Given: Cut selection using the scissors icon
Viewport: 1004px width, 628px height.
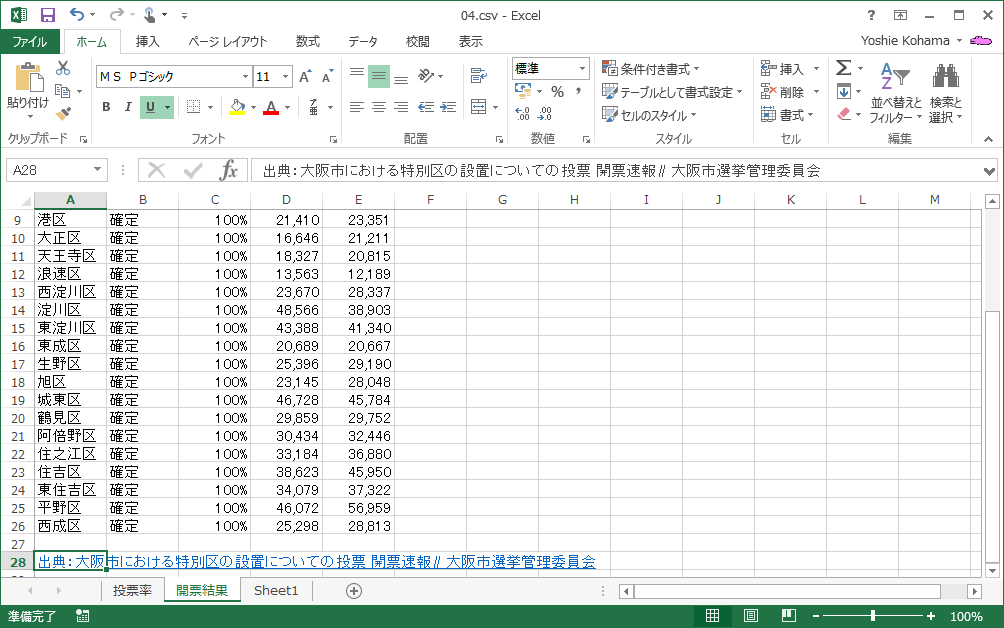Looking at the screenshot, I should (63, 68).
